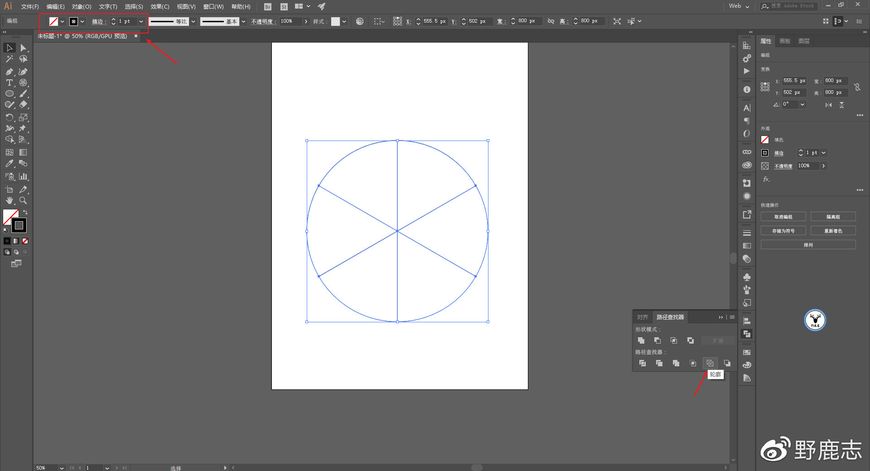Click the Crop pathfinder icon
The image size is (870, 471).
[692, 363]
